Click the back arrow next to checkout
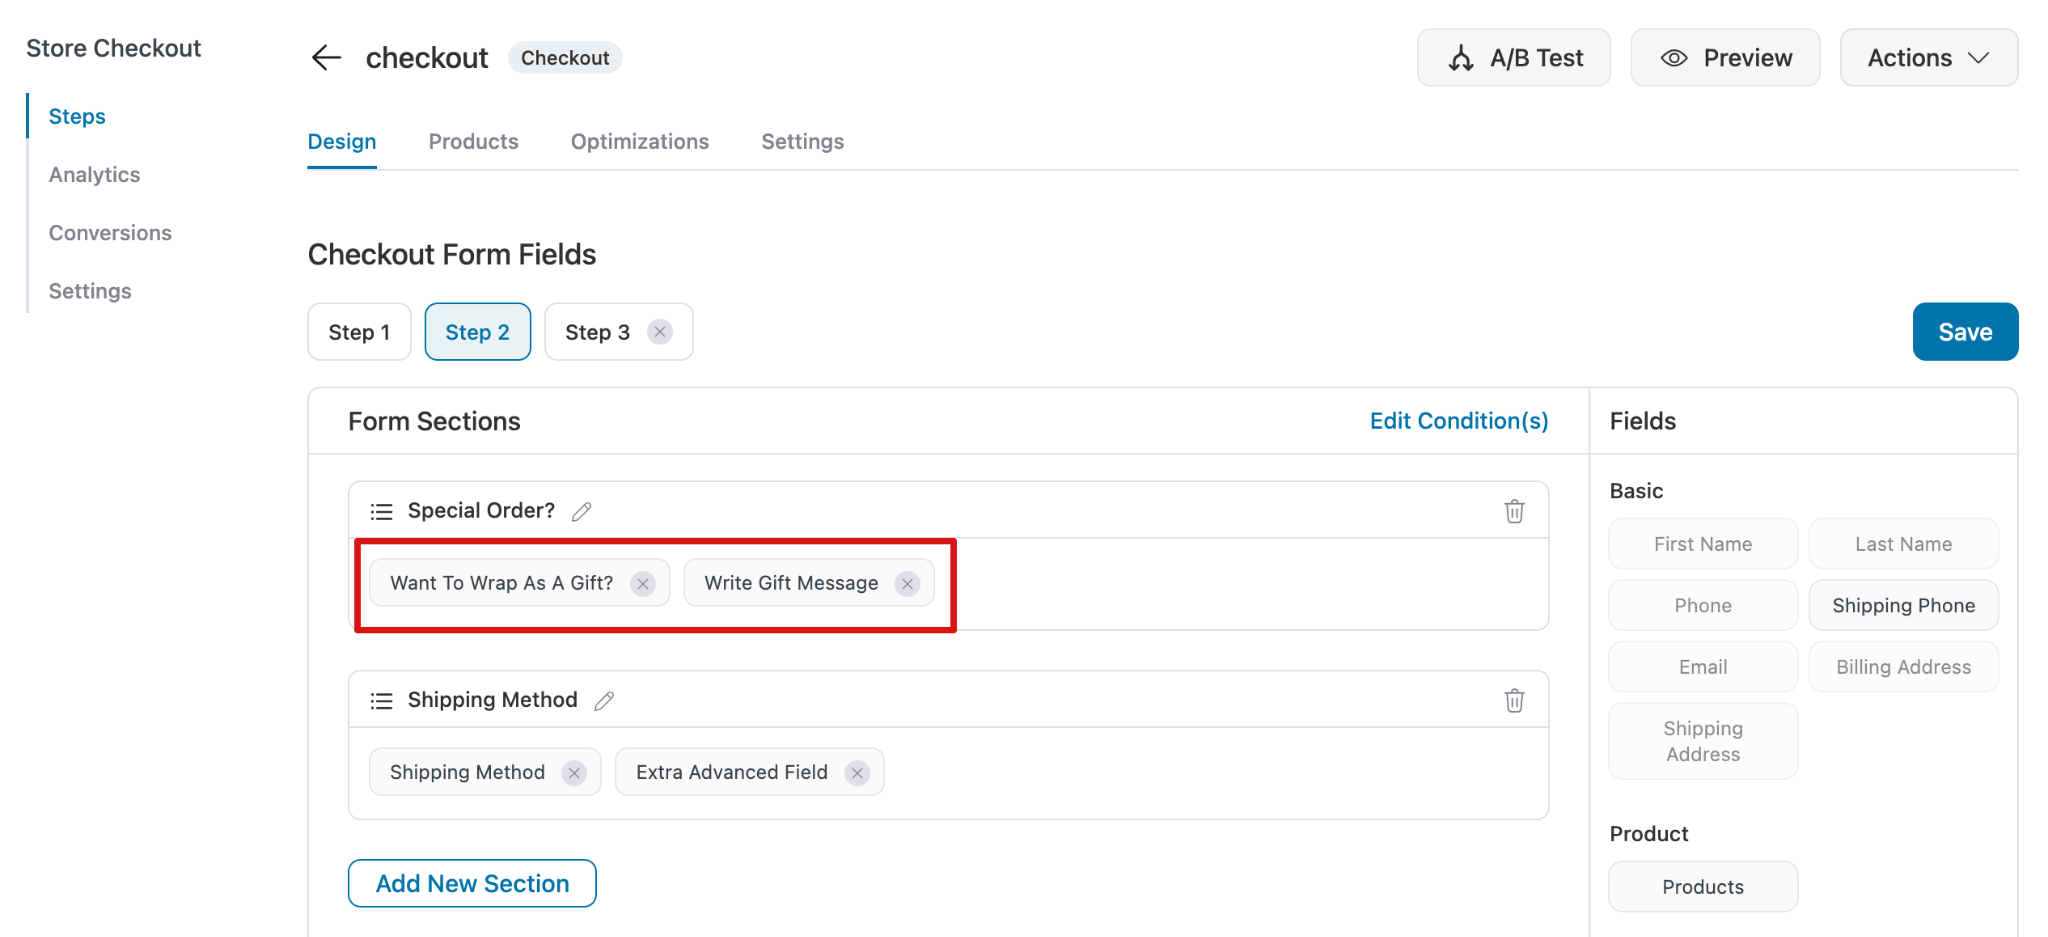The height and width of the screenshot is (937, 2048). (x=326, y=58)
